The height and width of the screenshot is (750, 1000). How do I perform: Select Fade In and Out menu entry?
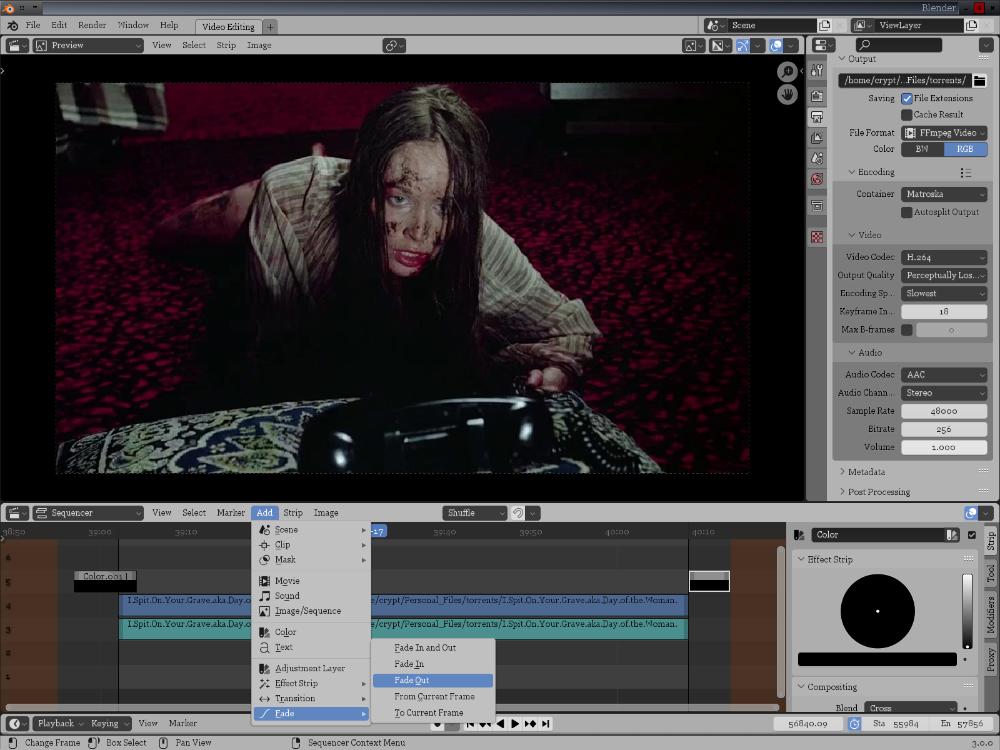click(433, 648)
